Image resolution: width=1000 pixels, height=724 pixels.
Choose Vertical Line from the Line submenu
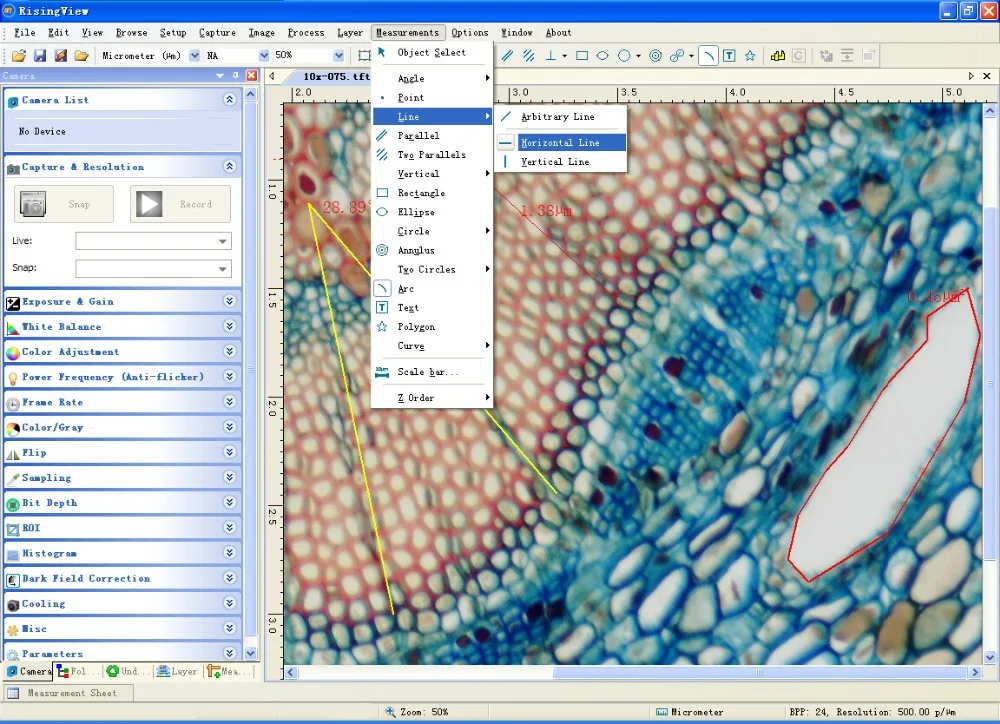point(555,162)
